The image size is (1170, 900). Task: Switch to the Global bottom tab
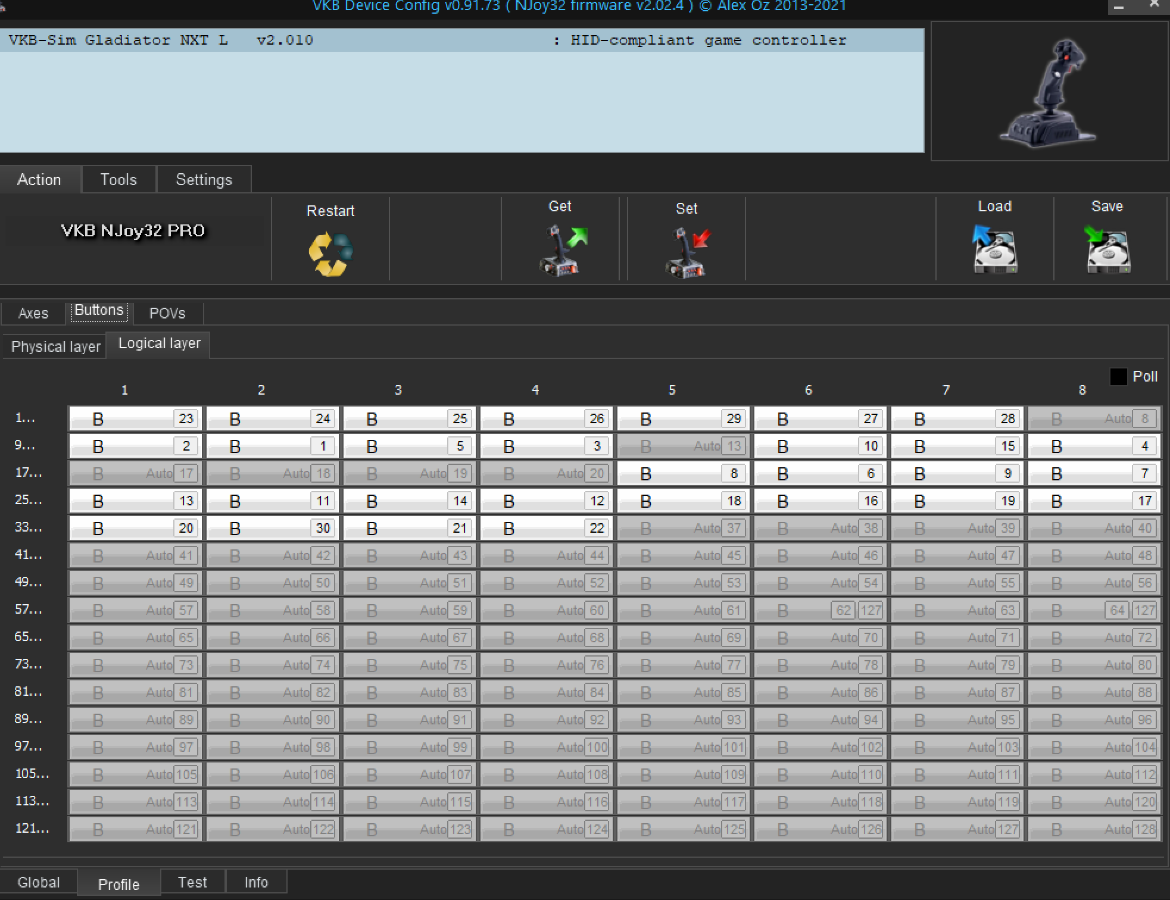39,882
